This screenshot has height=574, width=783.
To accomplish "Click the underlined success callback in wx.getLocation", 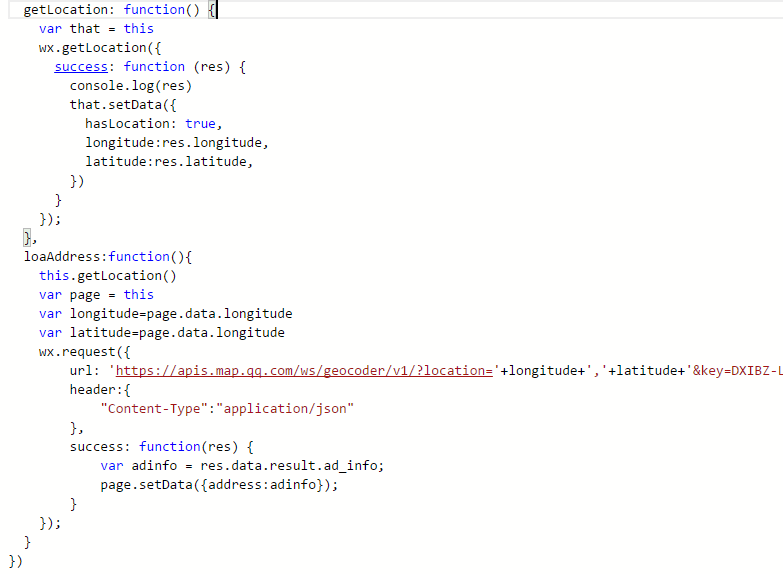I will pos(80,66).
